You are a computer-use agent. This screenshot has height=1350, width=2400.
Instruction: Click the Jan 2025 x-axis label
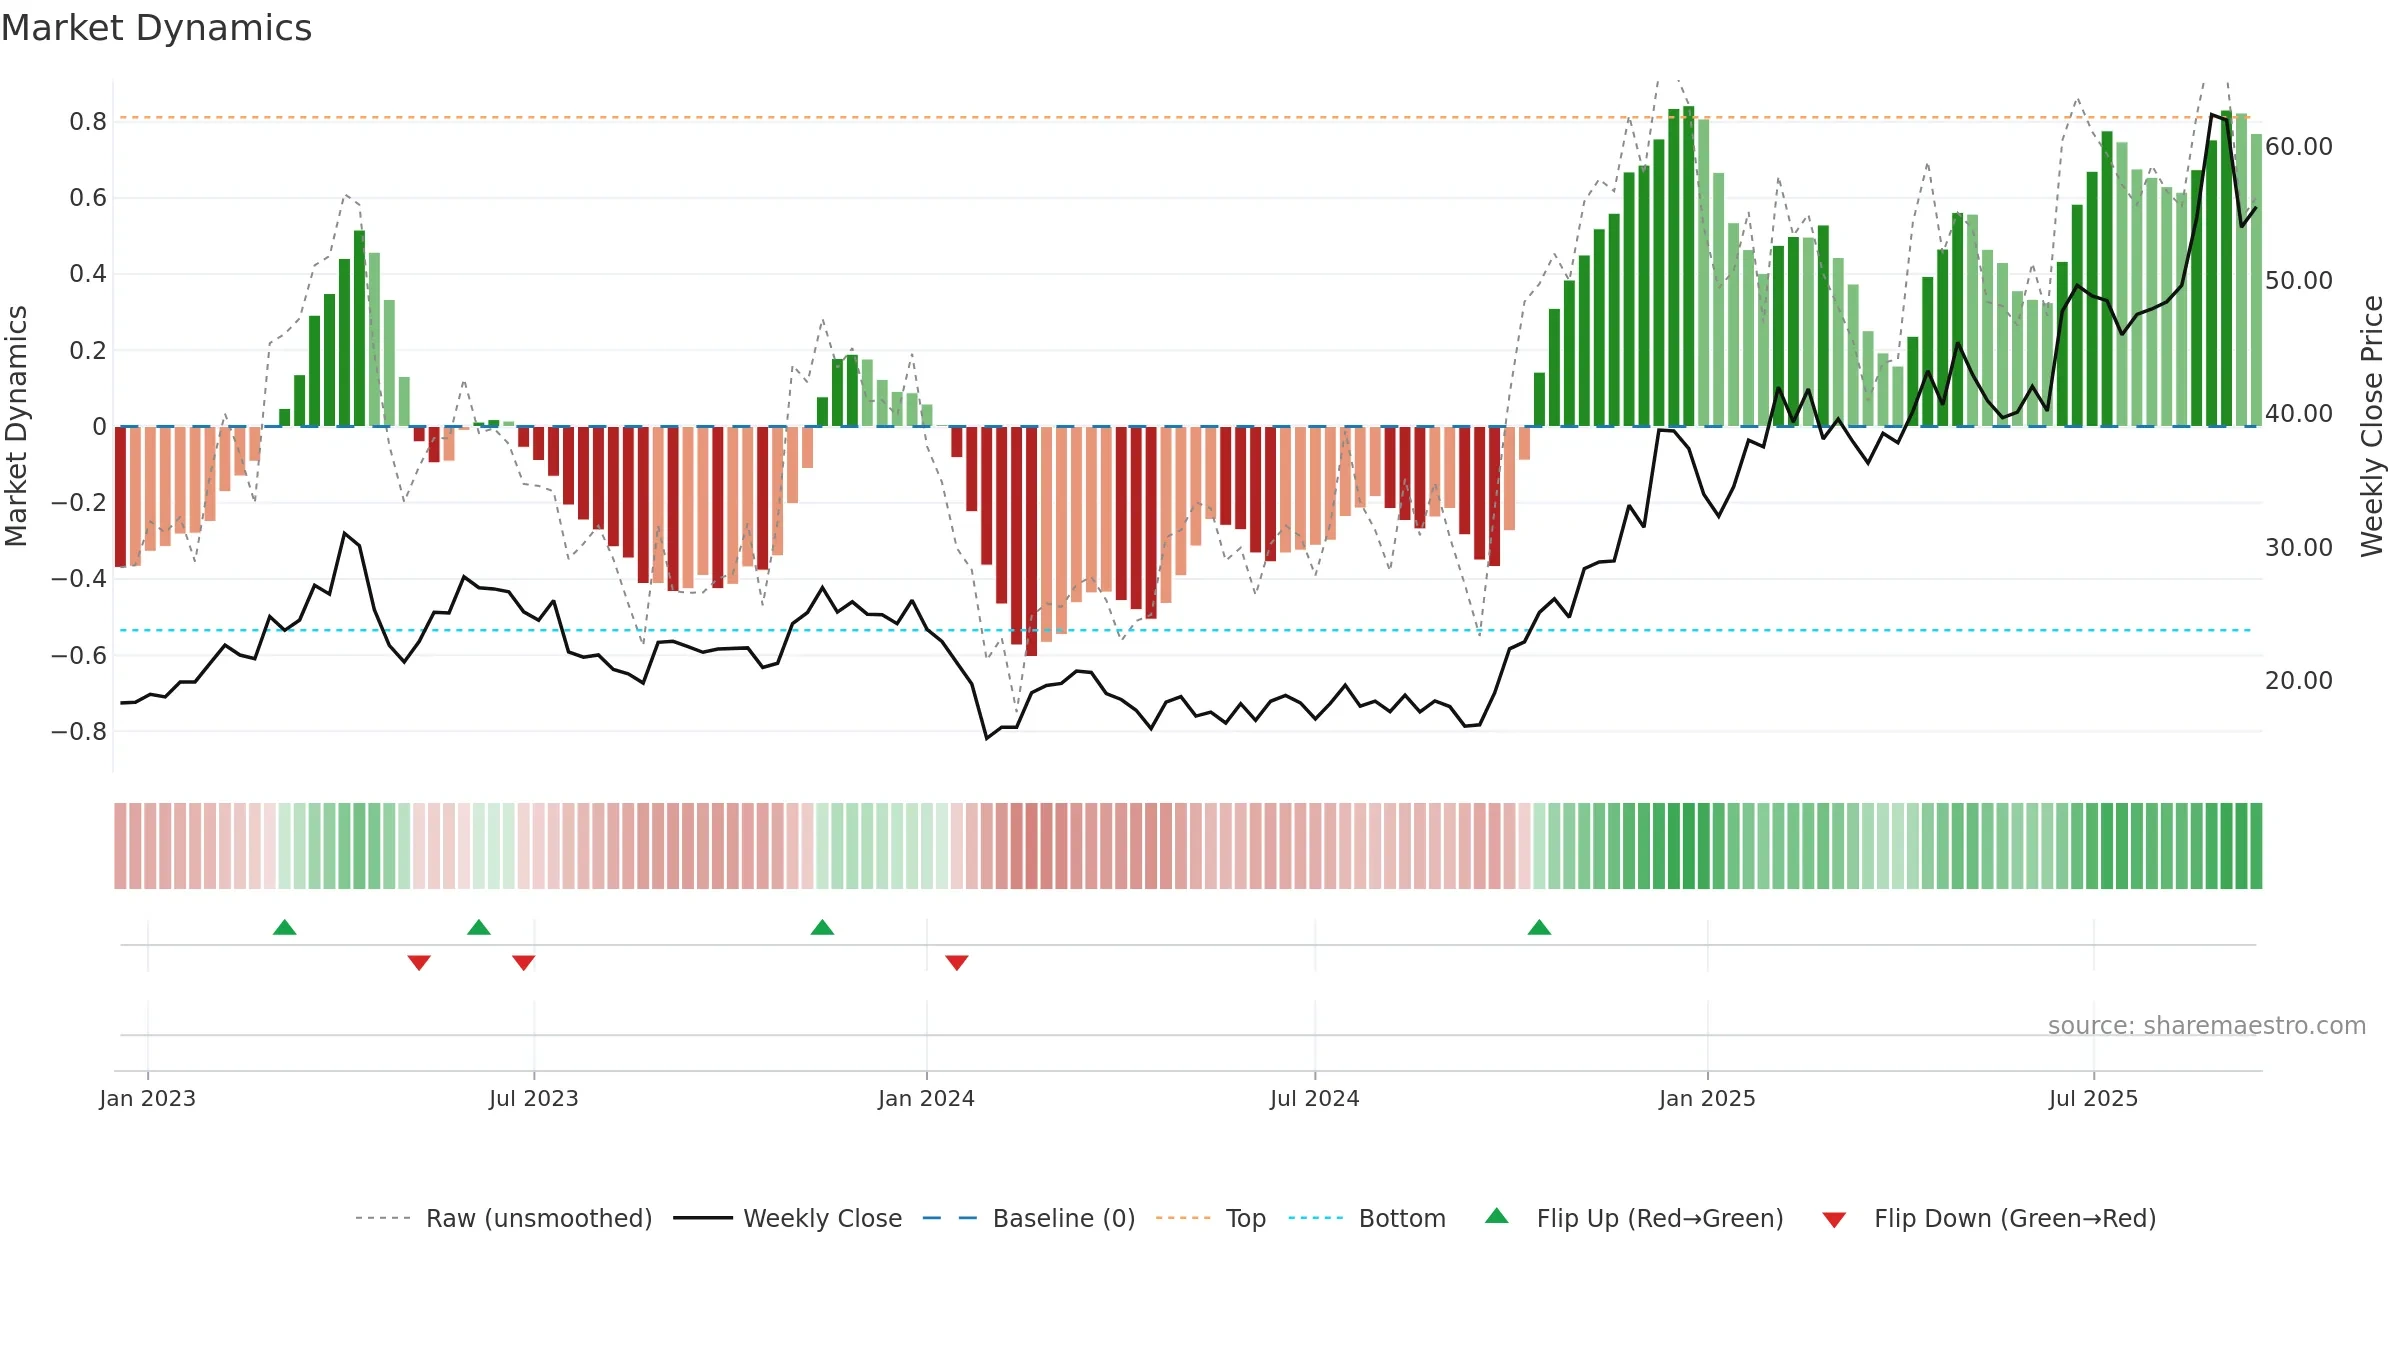(1708, 1098)
